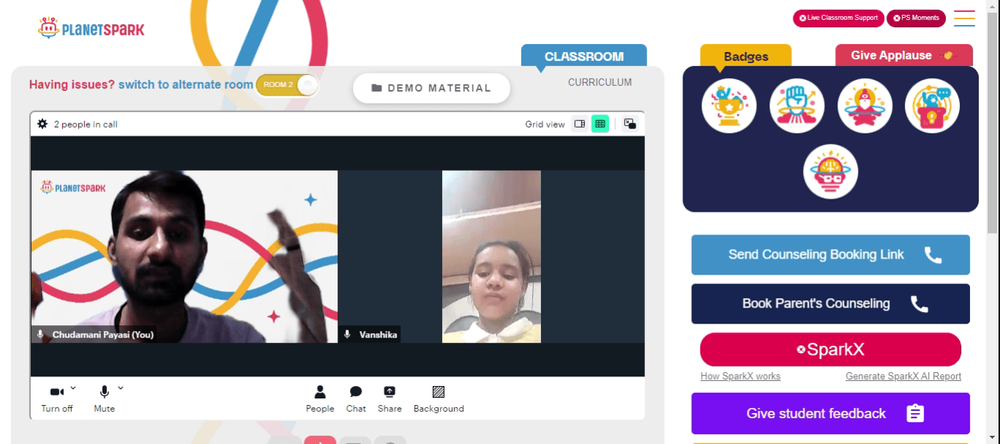Expand microphone options chevron
Screen dimensions: 1000x444
[121, 388]
